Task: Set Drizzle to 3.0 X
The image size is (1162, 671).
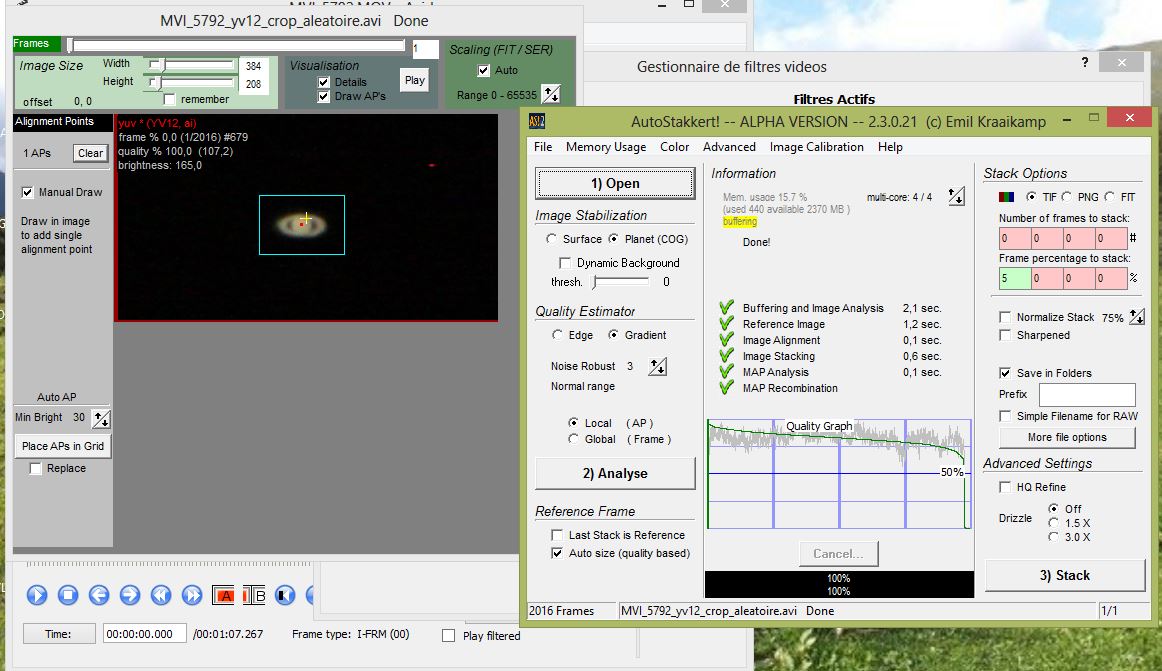Action: (x=1053, y=537)
